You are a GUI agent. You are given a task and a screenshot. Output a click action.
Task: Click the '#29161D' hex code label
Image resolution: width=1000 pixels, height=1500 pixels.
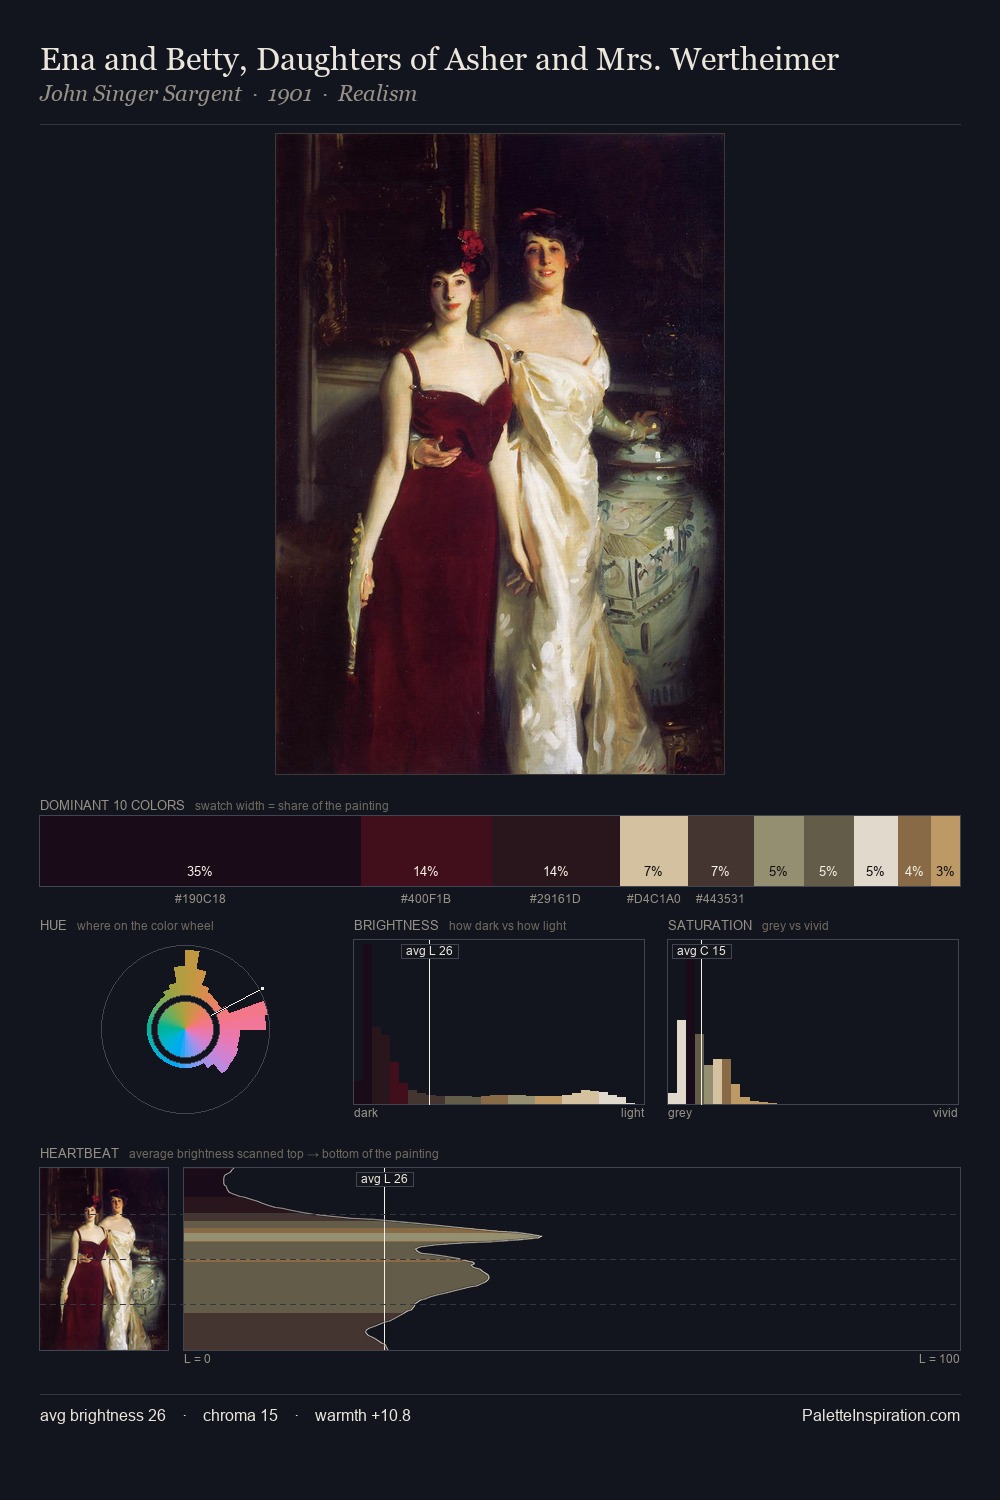(555, 899)
